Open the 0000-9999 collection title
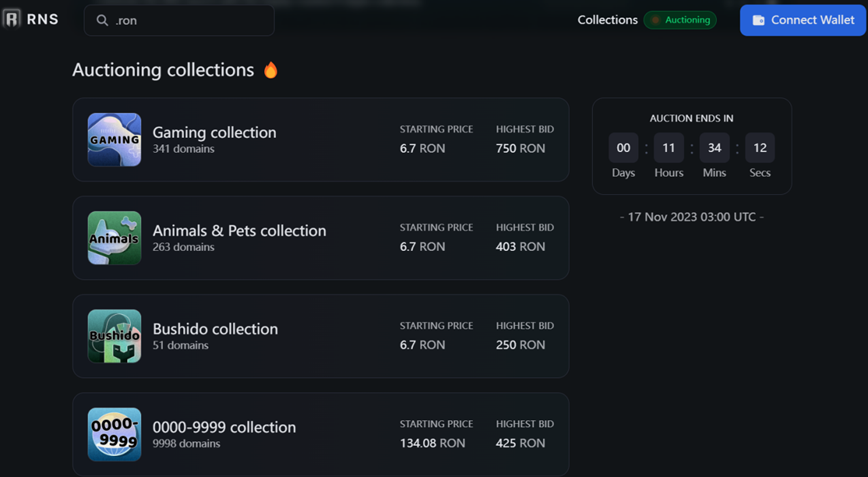The image size is (868, 477). (x=224, y=427)
